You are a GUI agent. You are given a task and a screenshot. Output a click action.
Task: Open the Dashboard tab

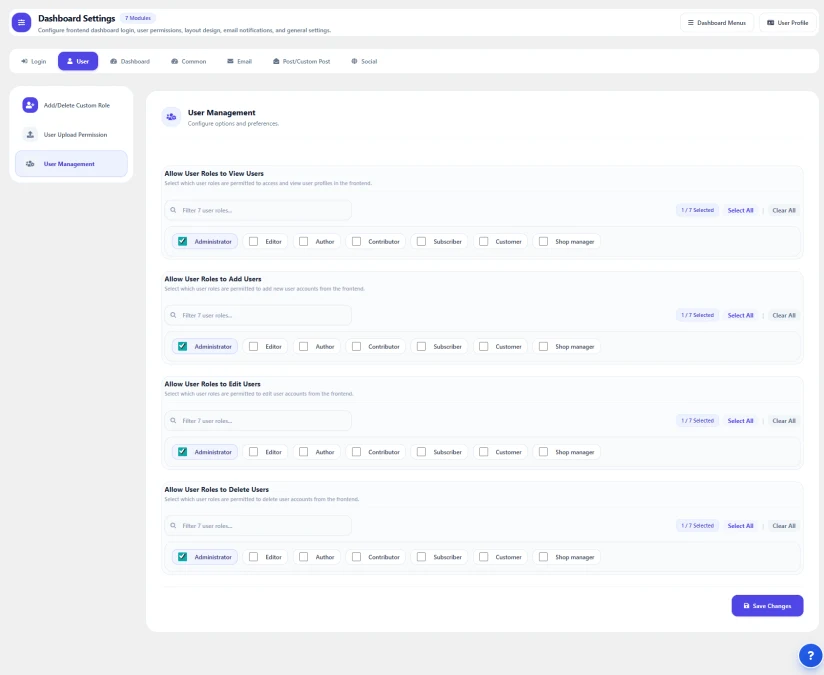130,62
